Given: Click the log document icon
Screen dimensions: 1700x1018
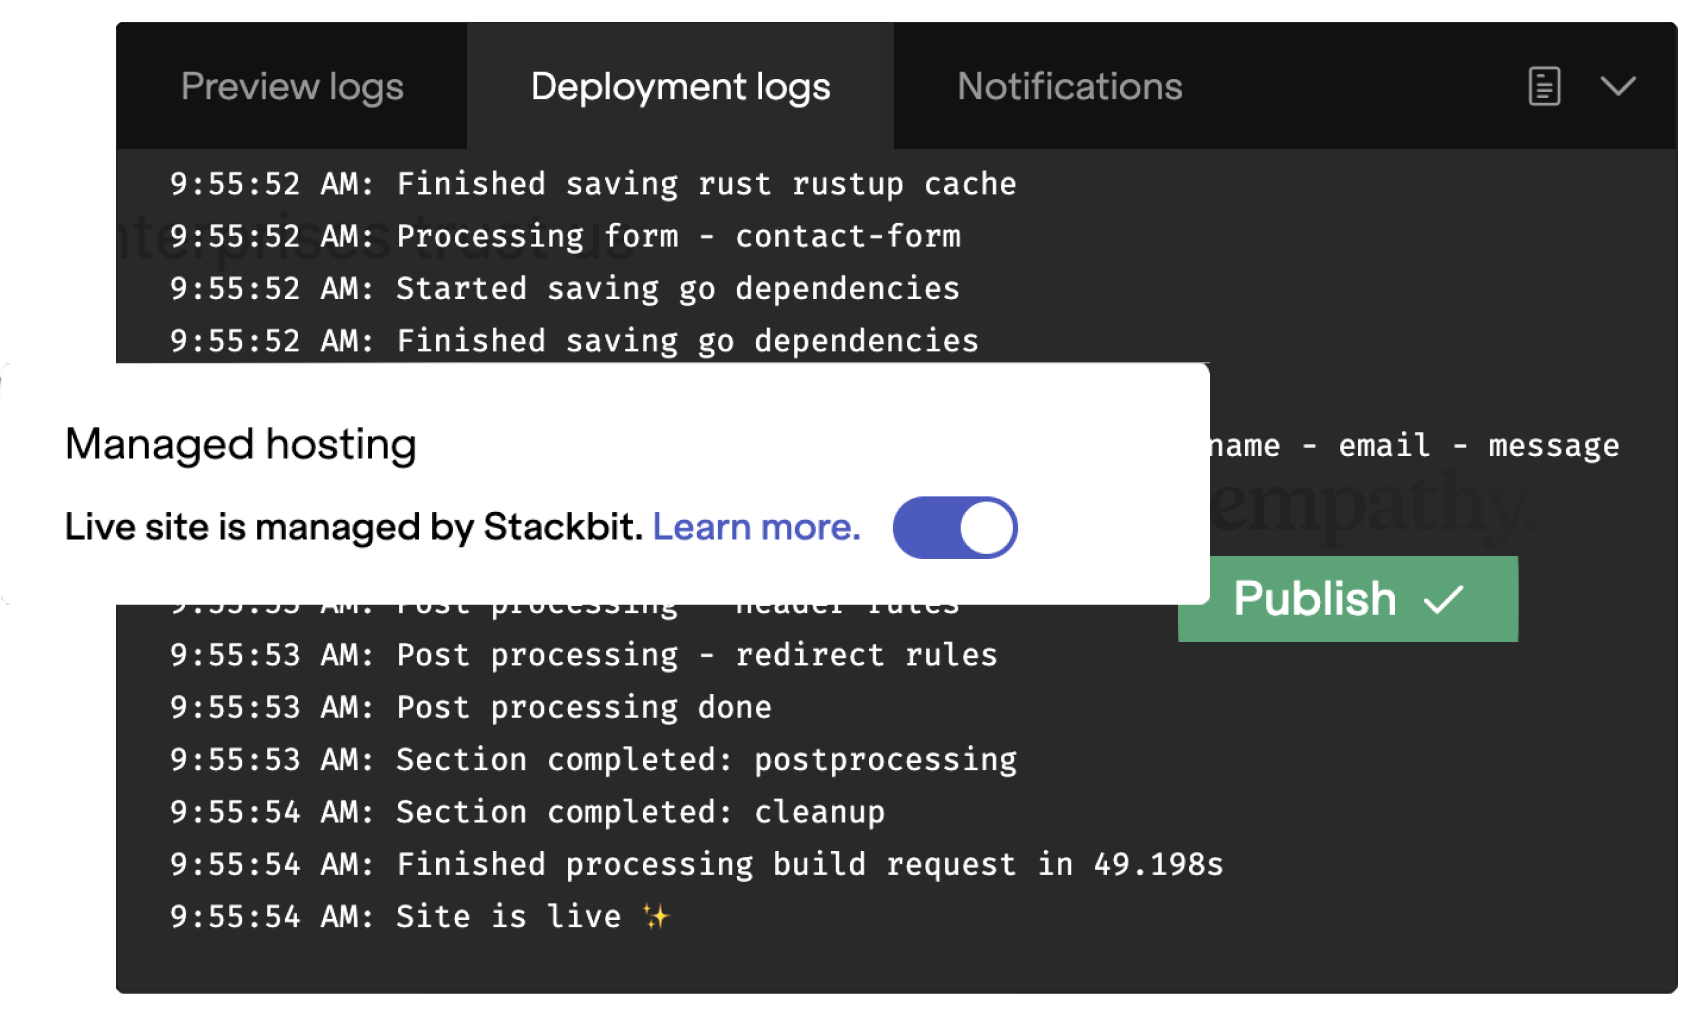Looking at the screenshot, I should click(1544, 86).
